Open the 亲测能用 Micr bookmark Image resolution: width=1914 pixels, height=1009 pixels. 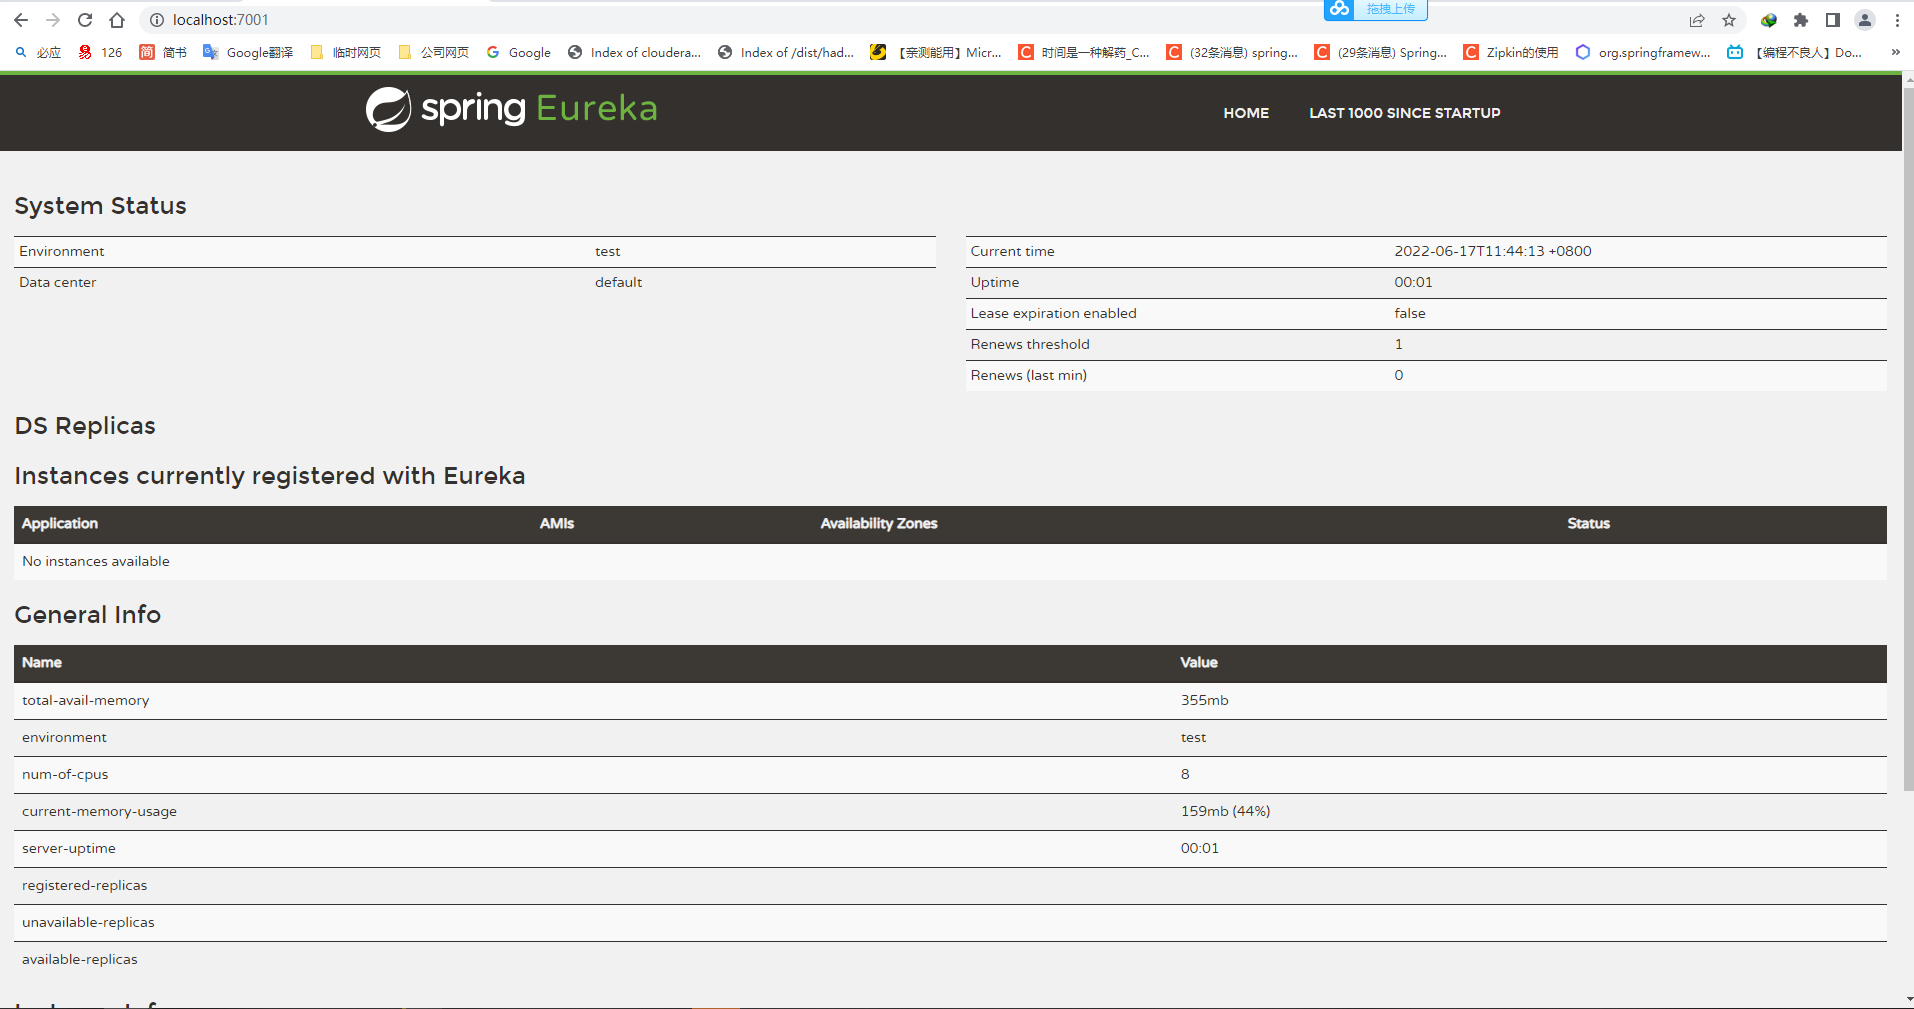[936, 52]
